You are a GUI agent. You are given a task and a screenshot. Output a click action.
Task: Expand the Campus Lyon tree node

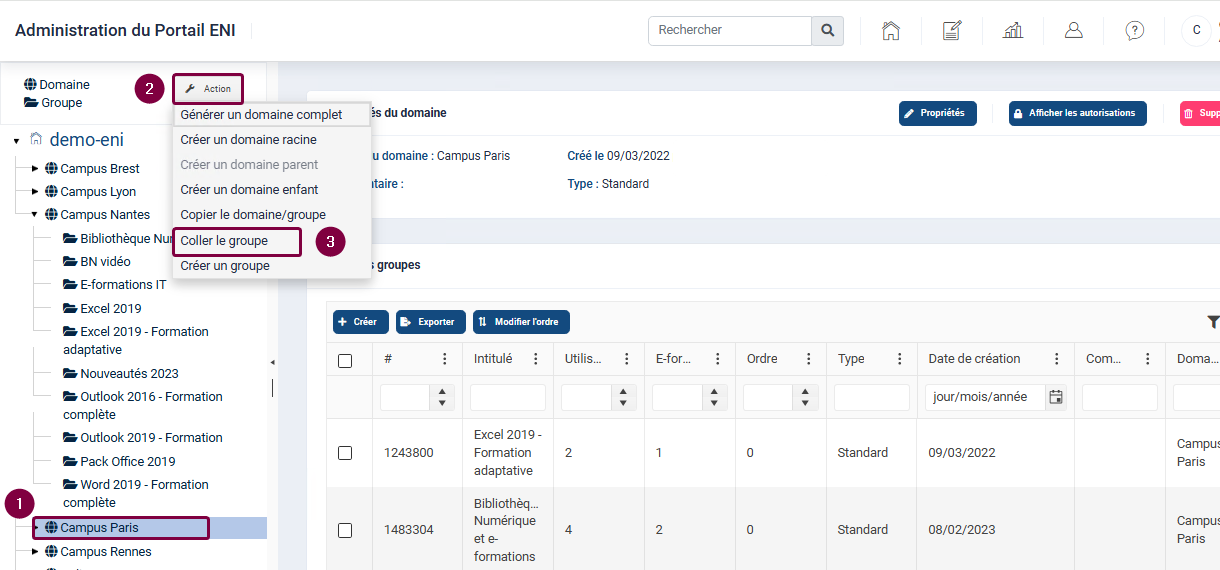[36, 191]
